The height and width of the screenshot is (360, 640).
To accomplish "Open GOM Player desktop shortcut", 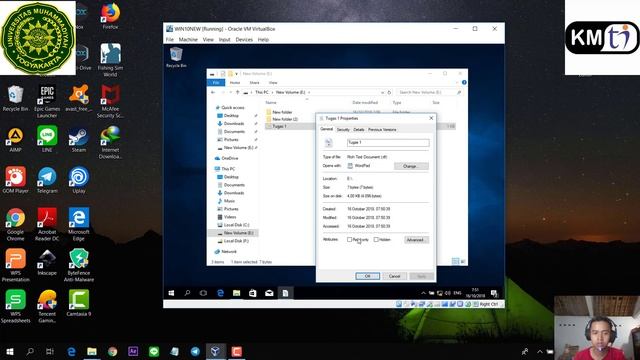I will (15, 180).
